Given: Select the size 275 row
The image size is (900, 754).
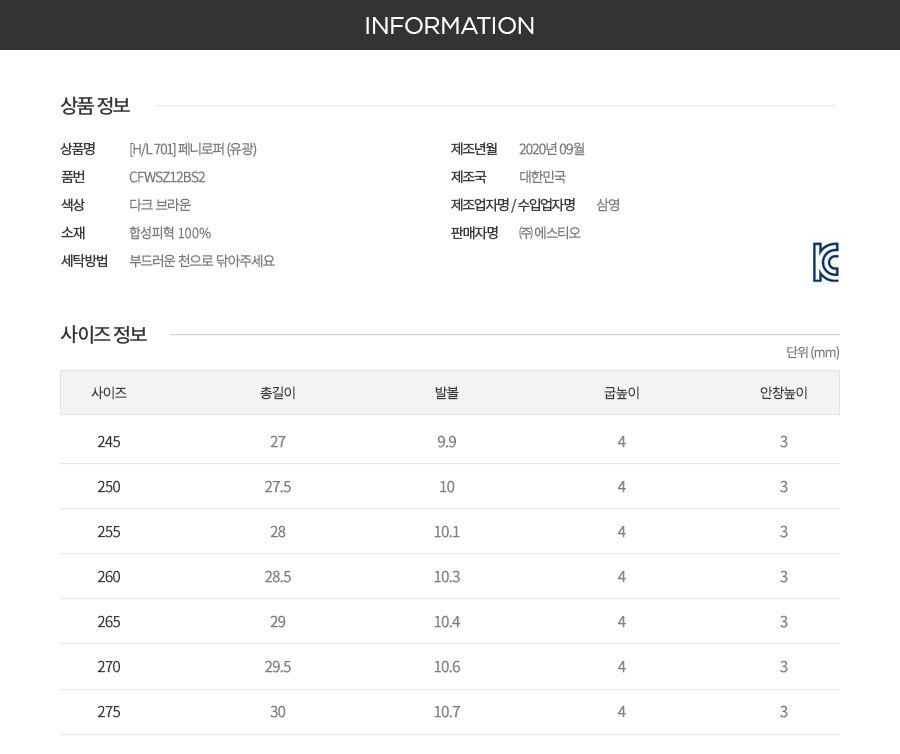Looking at the screenshot, I should coord(450,712).
